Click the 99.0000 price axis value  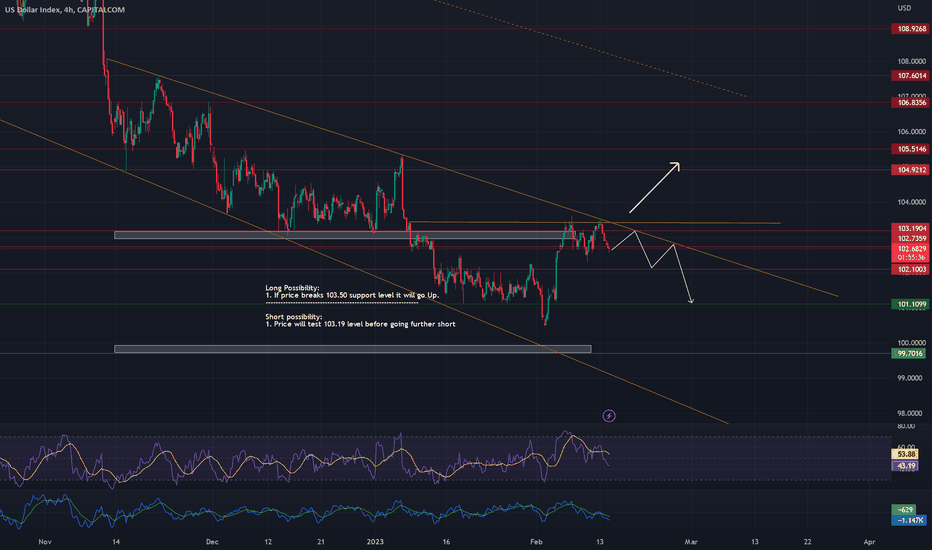(911, 378)
